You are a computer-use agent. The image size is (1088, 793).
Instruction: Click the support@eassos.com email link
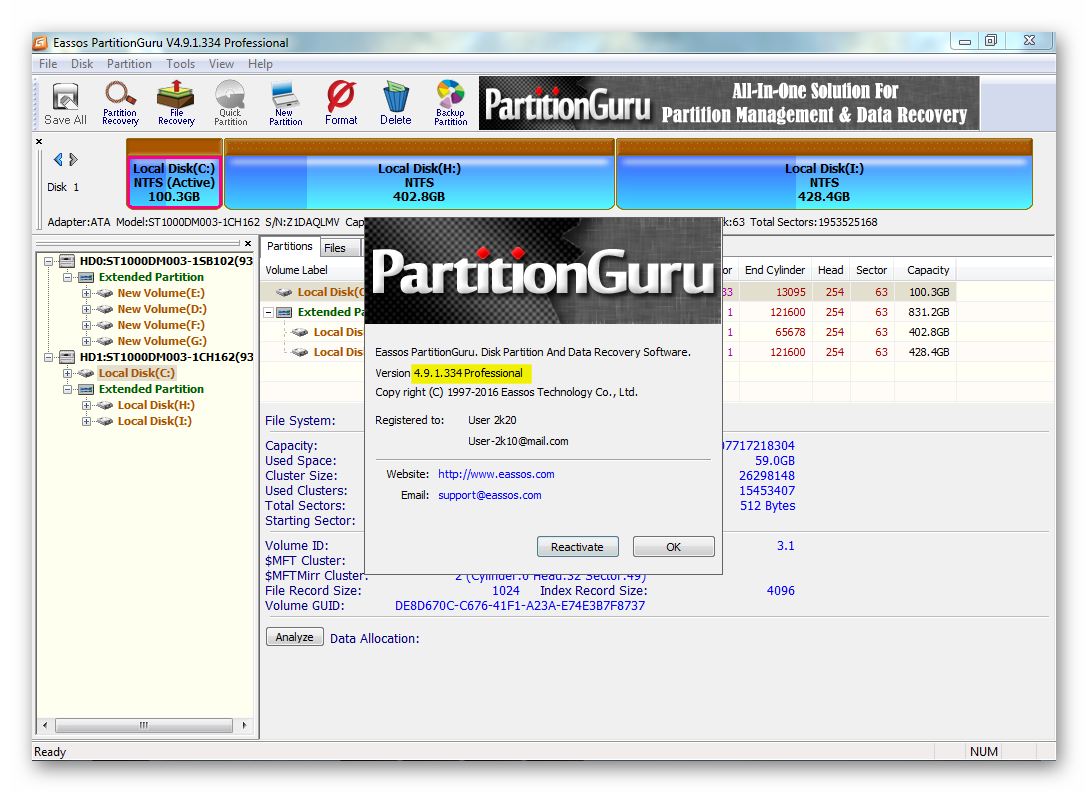[x=490, y=495]
